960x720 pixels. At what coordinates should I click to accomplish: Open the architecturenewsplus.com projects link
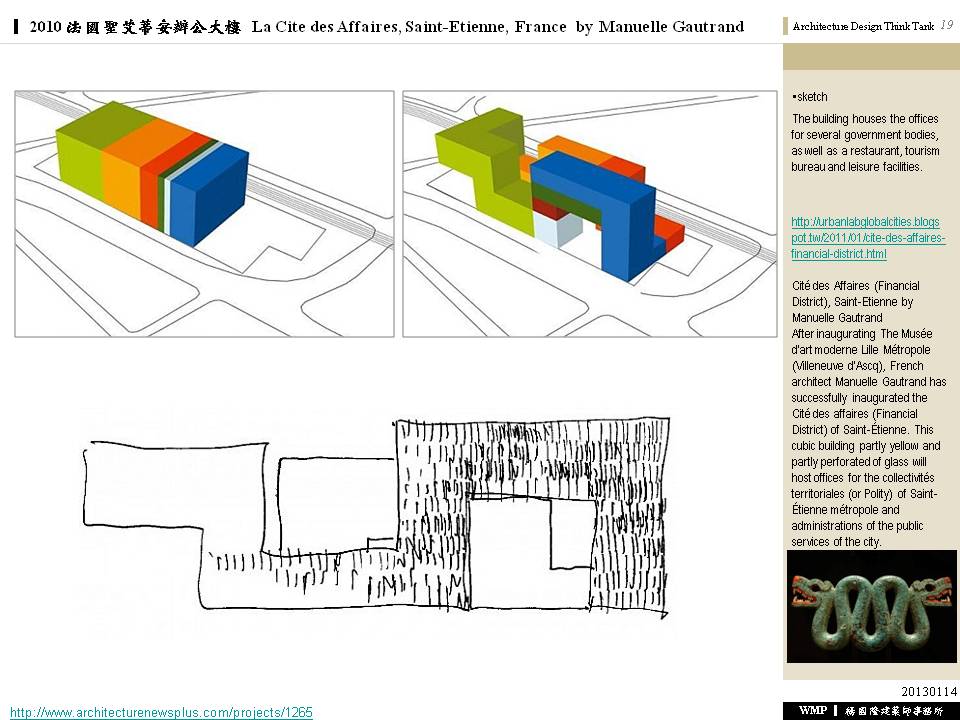[161, 712]
